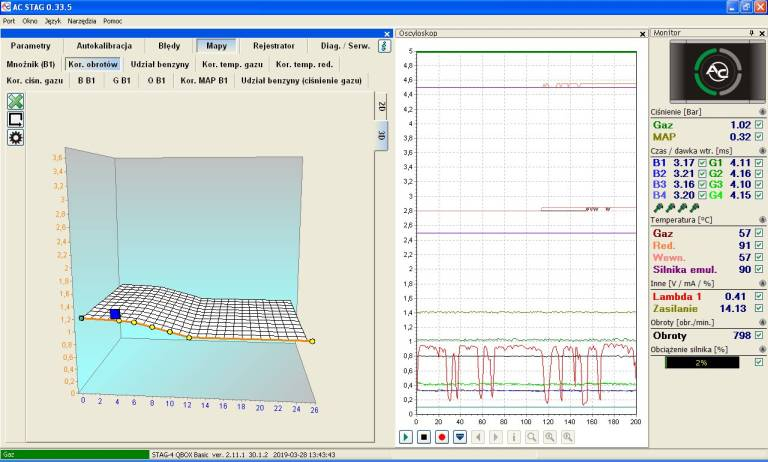Select the blue square point on 3D map
768x462 pixels.
point(115,314)
